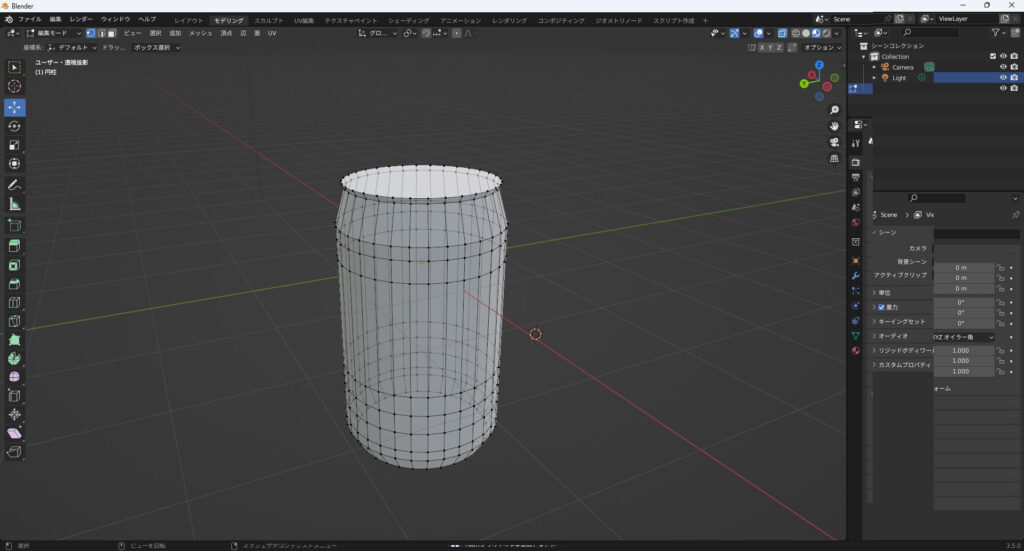Image resolution: width=1024 pixels, height=551 pixels.
Task: Click the viewport pan hand icon
Action: [x=834, y=126]
